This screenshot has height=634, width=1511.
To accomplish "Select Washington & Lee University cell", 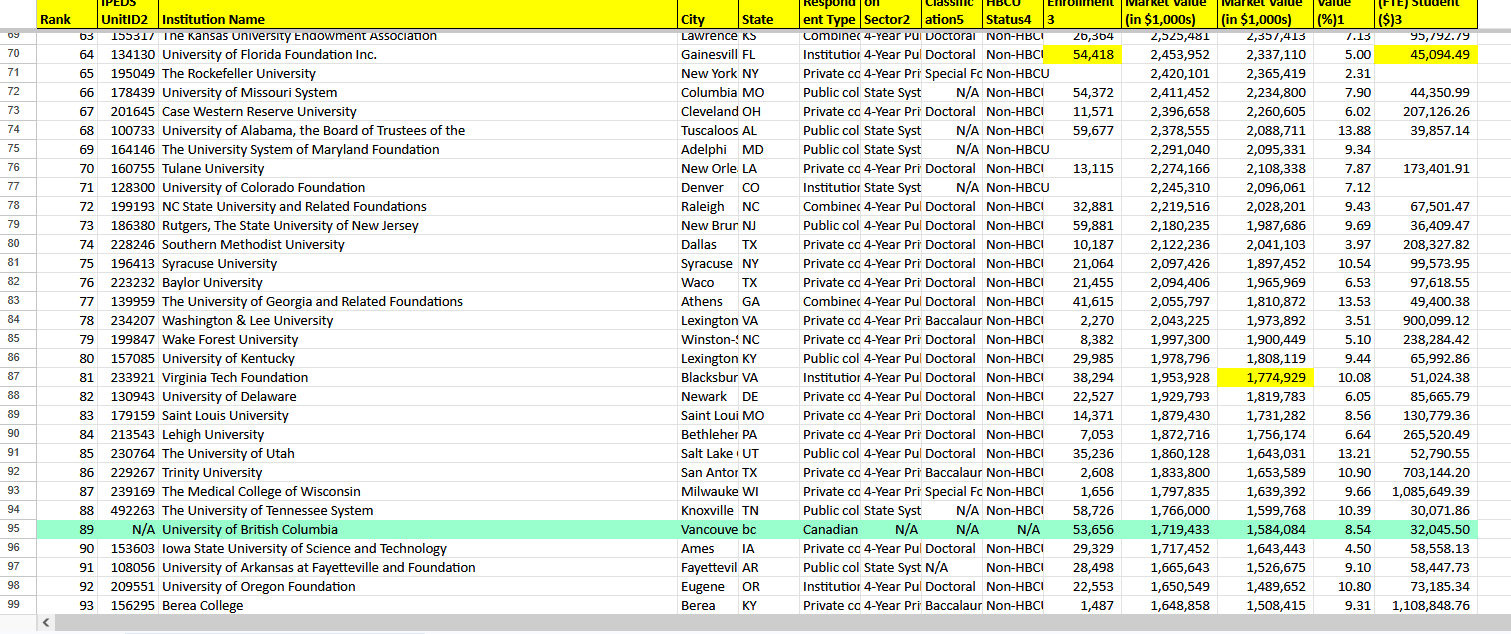I will click(x=417, y=320).
